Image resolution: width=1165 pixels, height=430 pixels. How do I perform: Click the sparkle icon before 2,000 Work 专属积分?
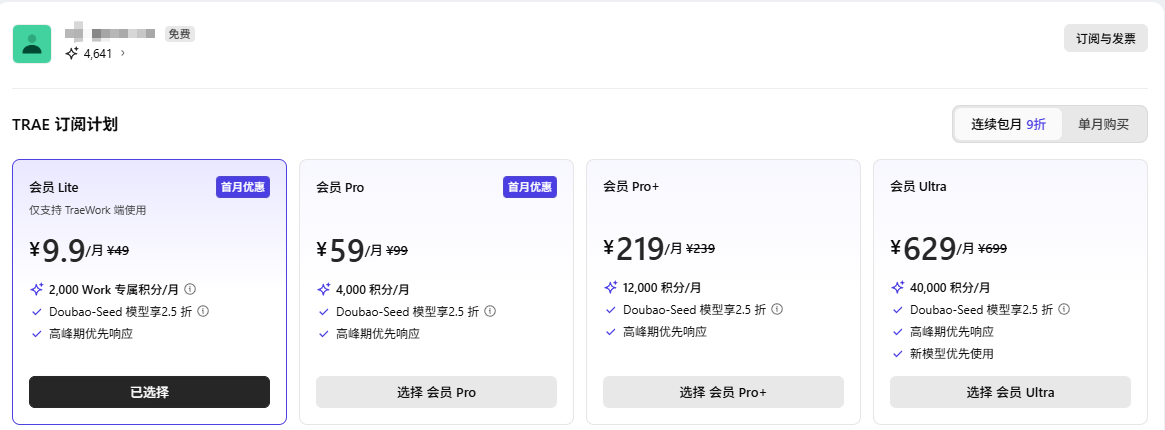click(x=36, y=289)
